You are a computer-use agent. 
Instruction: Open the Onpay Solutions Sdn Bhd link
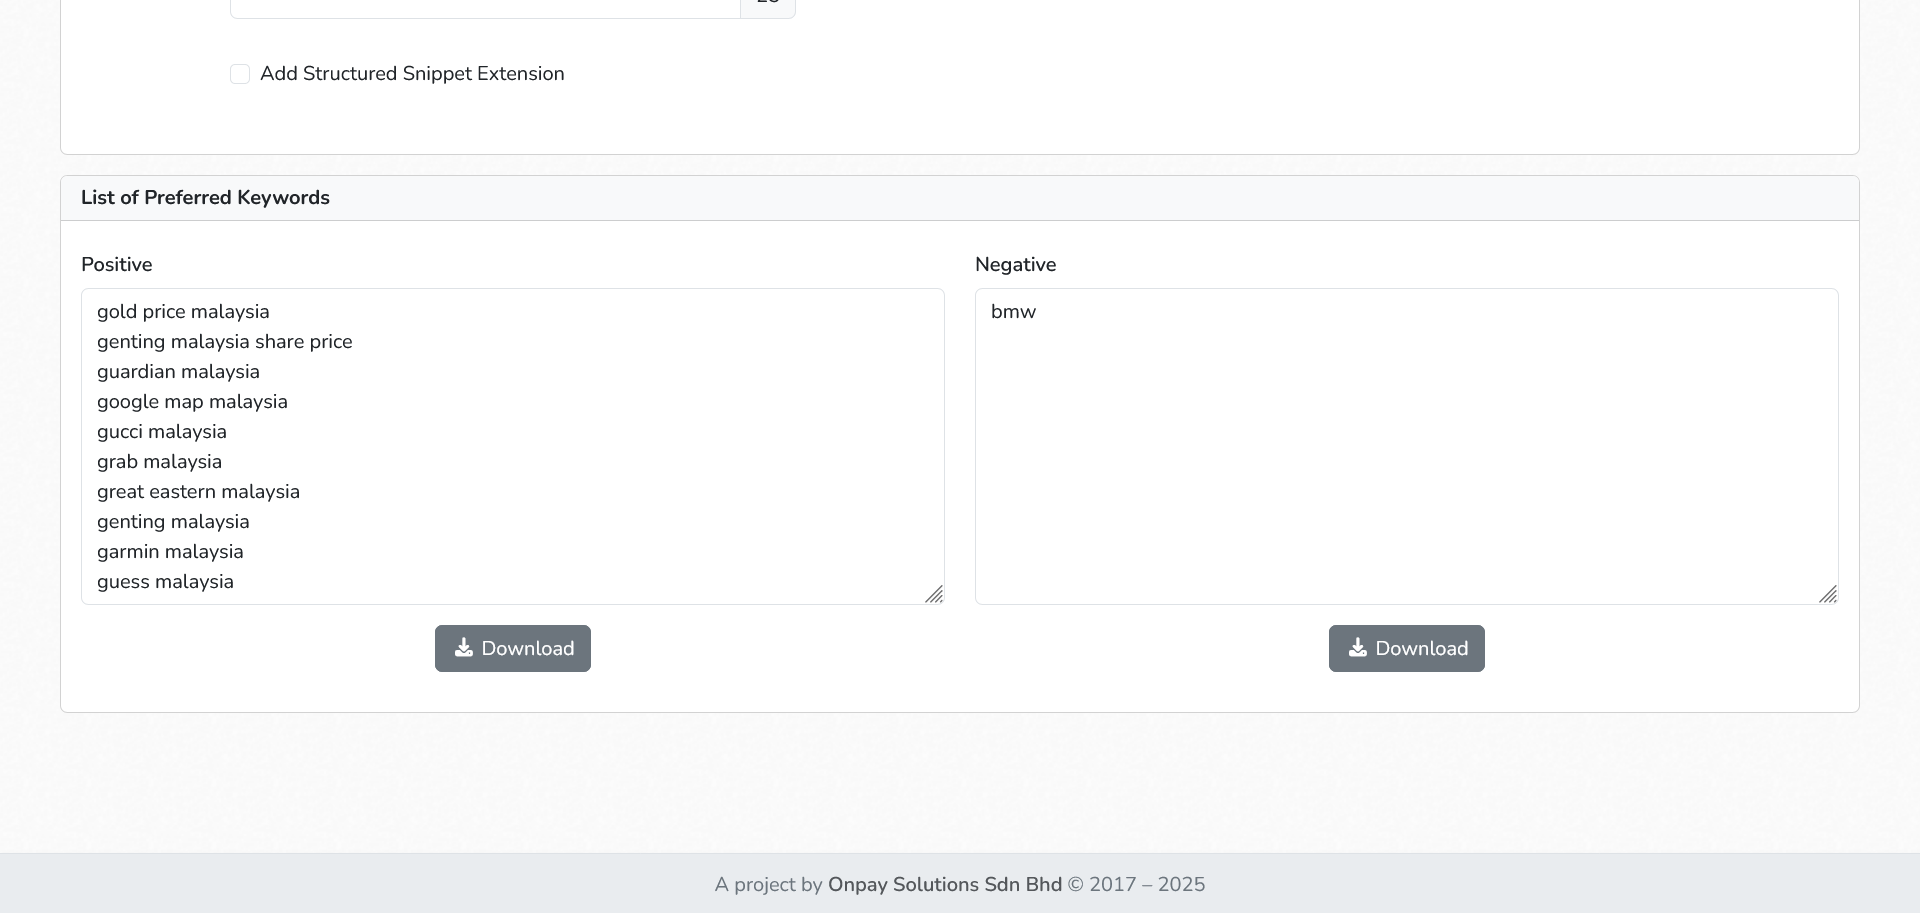point(944,884)
